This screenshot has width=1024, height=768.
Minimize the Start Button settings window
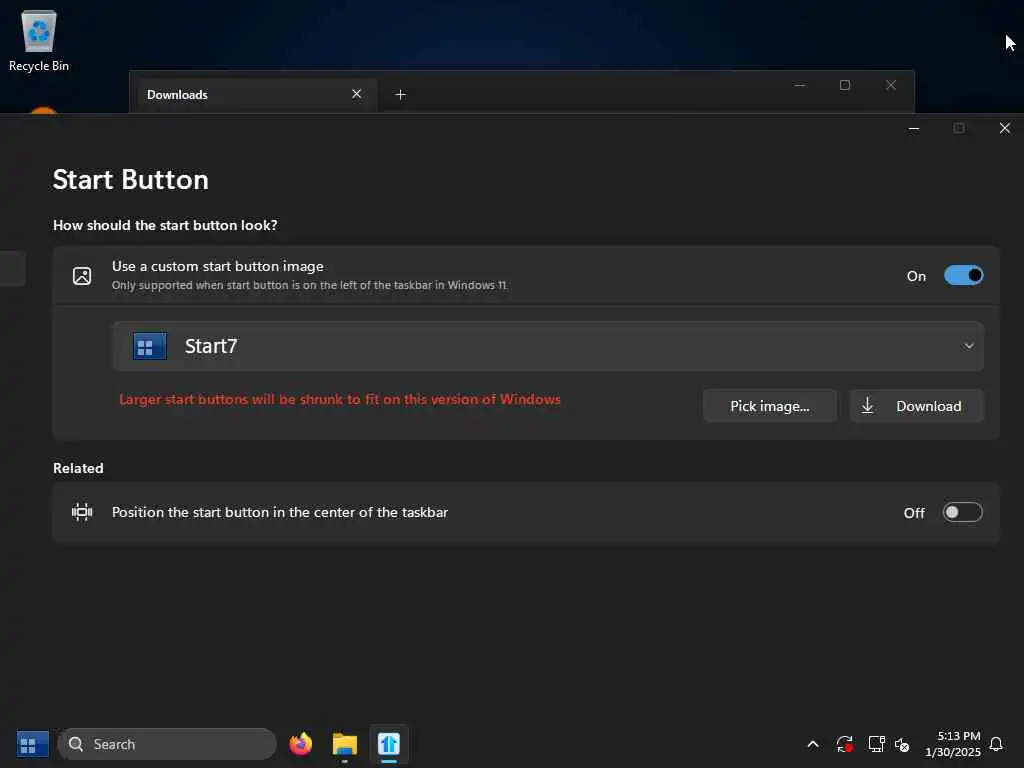pos(914,129)
